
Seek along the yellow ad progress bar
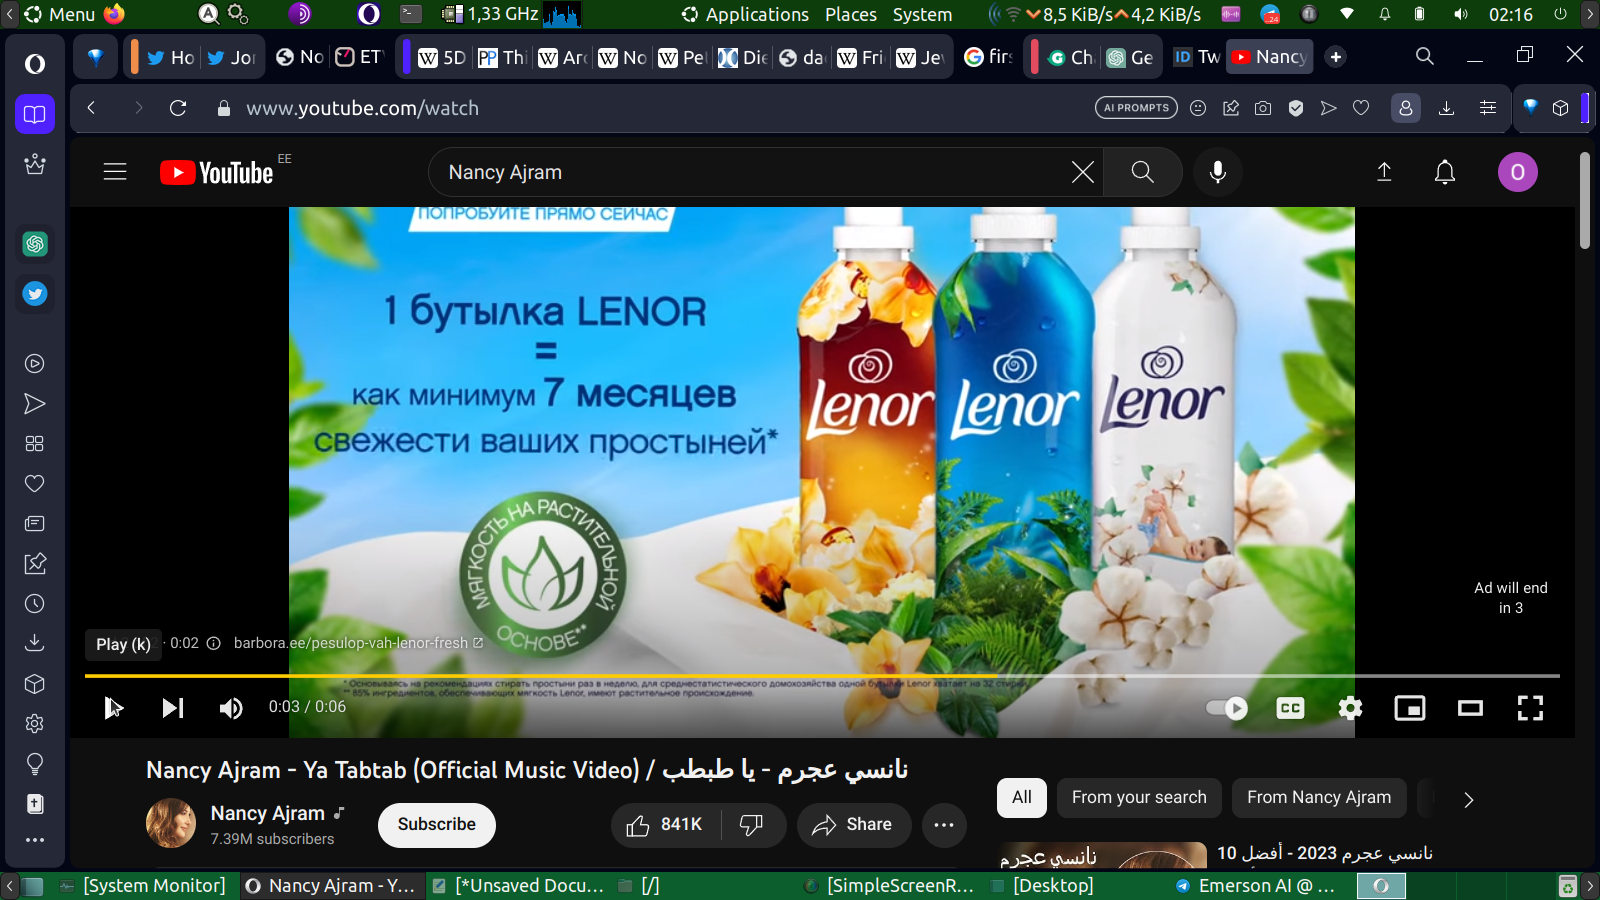coord(822,676)
